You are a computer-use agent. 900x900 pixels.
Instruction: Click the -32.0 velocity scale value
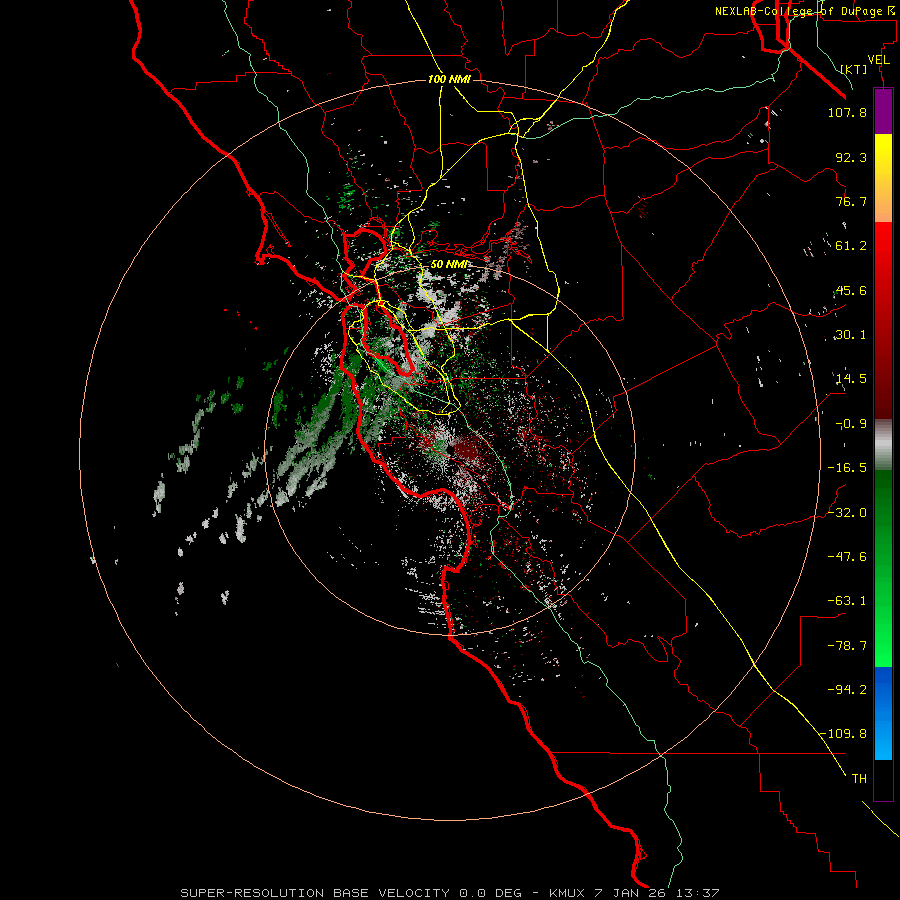point(847,513)
